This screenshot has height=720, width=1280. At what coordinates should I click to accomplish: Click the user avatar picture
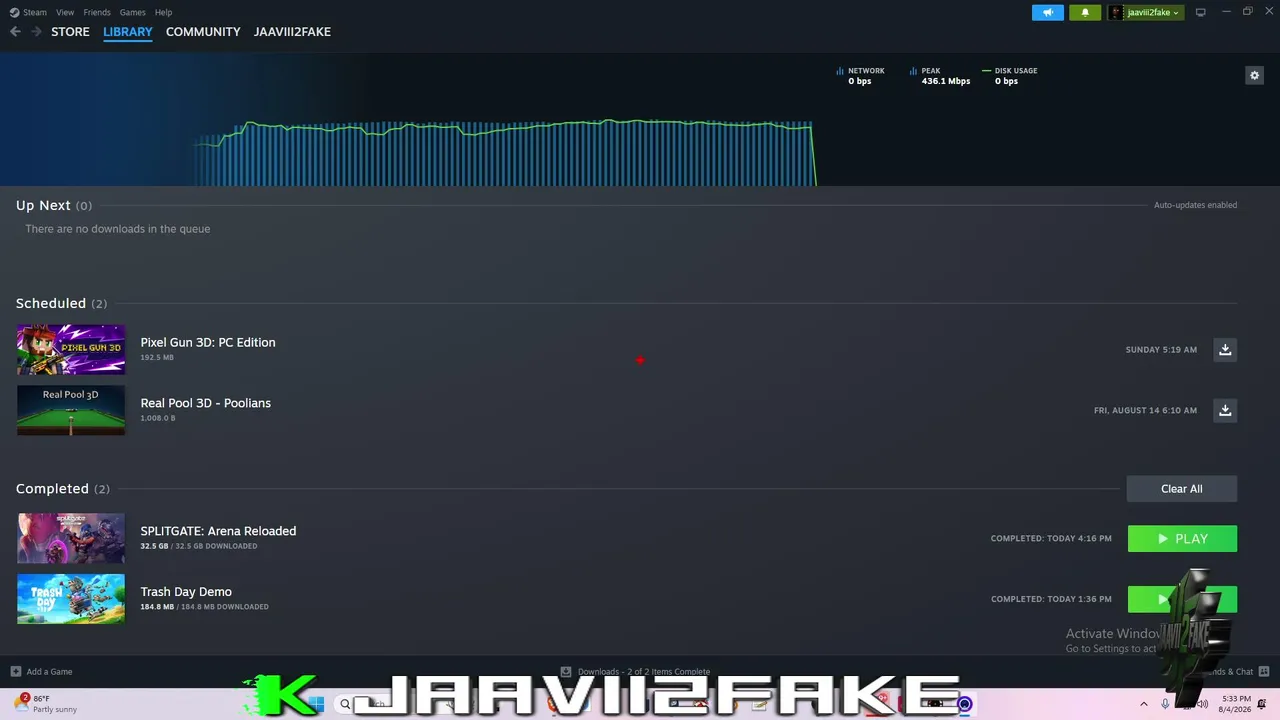1116,12
